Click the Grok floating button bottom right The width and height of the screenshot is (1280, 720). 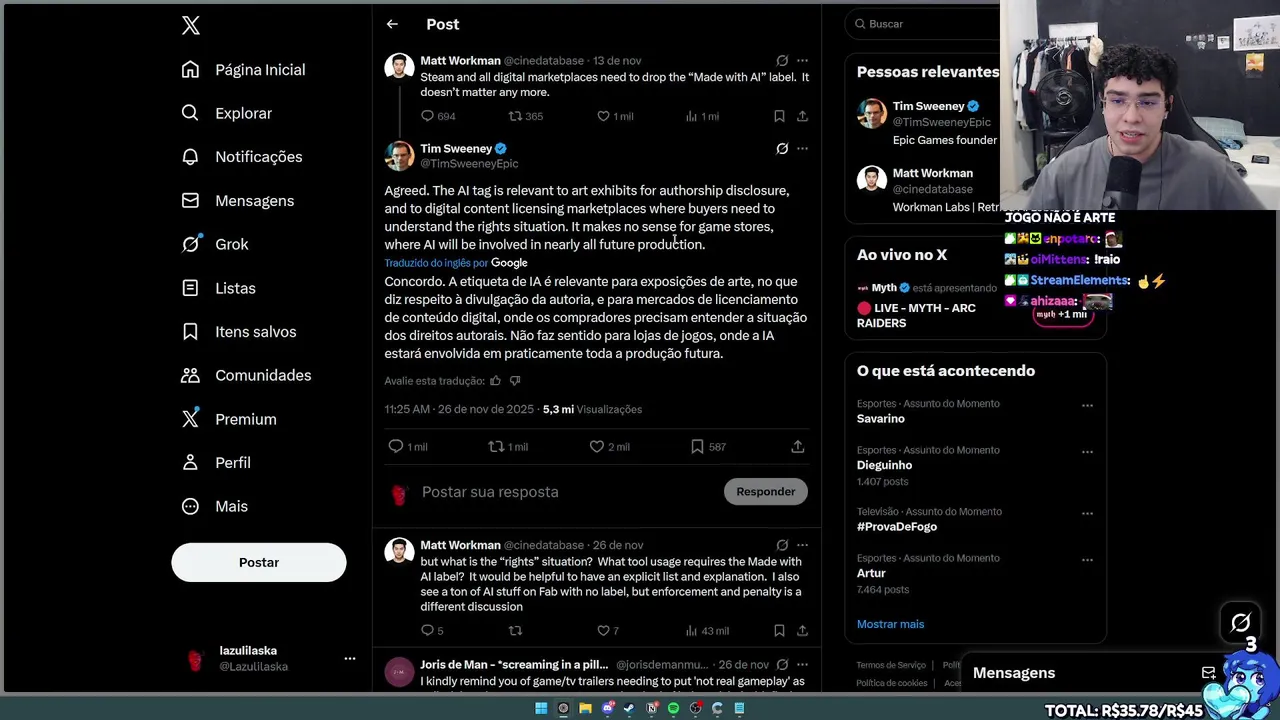(1240, 624)
